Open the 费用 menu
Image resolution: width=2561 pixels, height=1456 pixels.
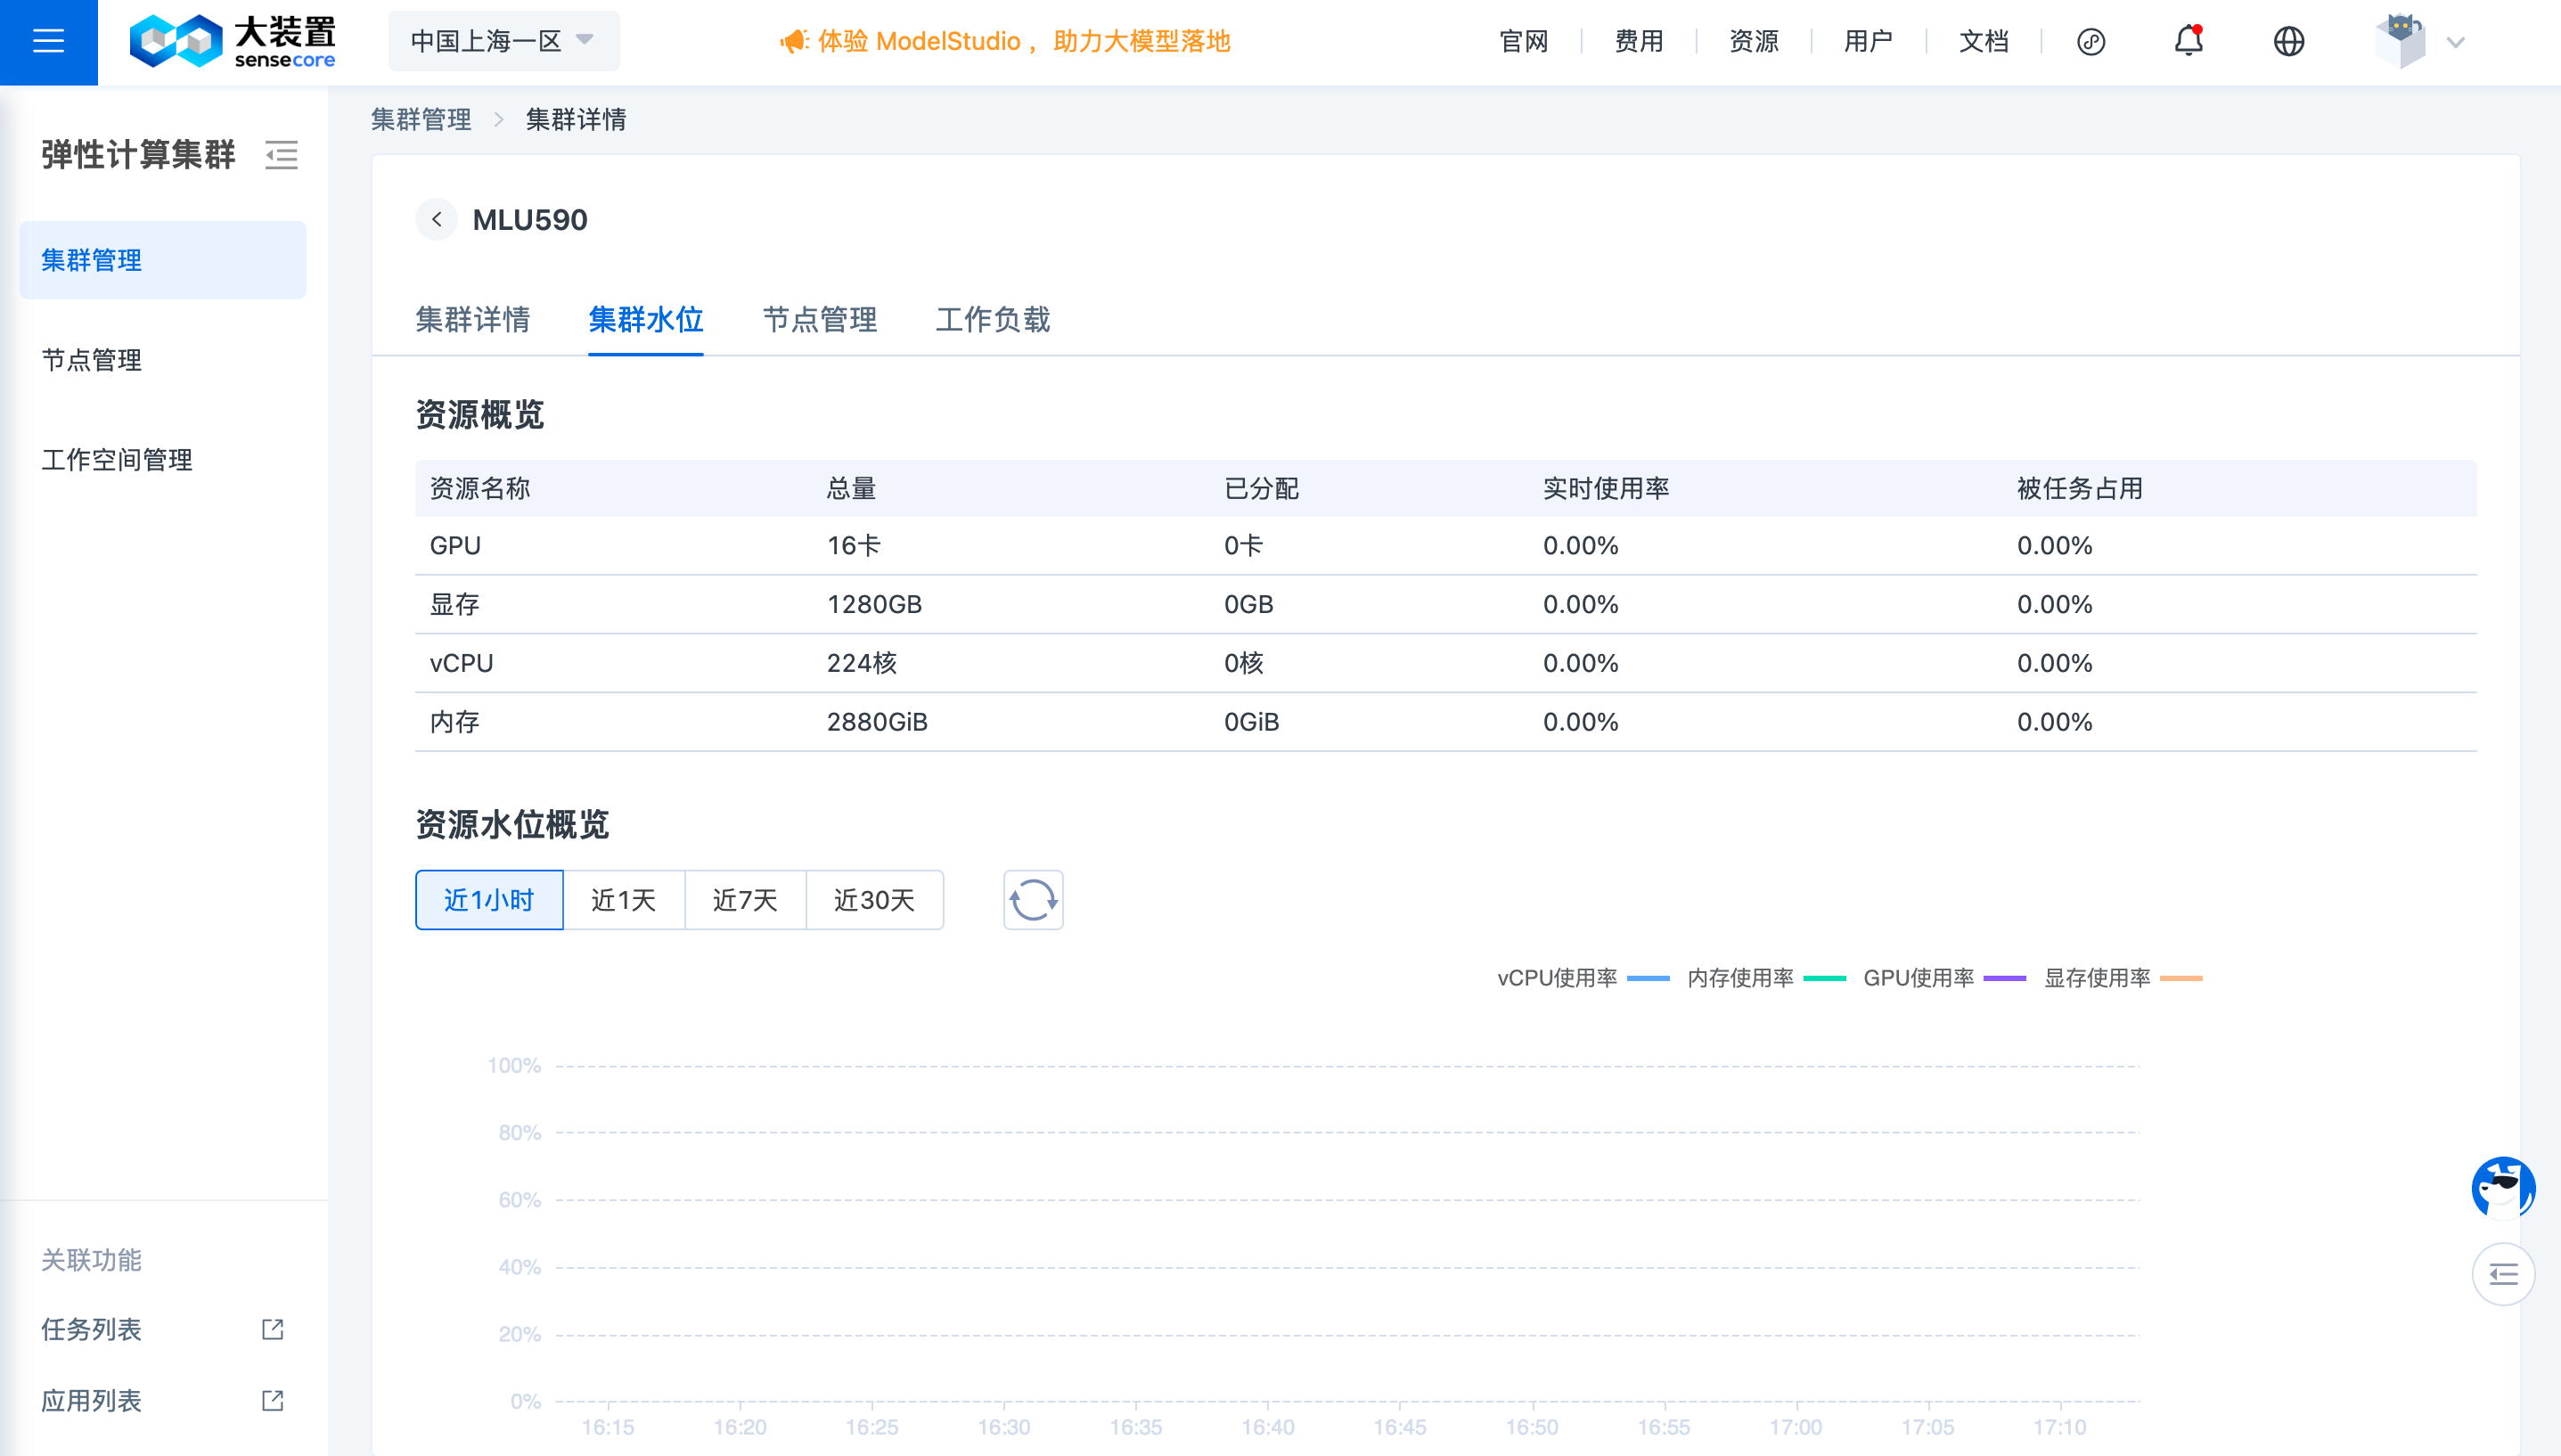[1638, 41]
